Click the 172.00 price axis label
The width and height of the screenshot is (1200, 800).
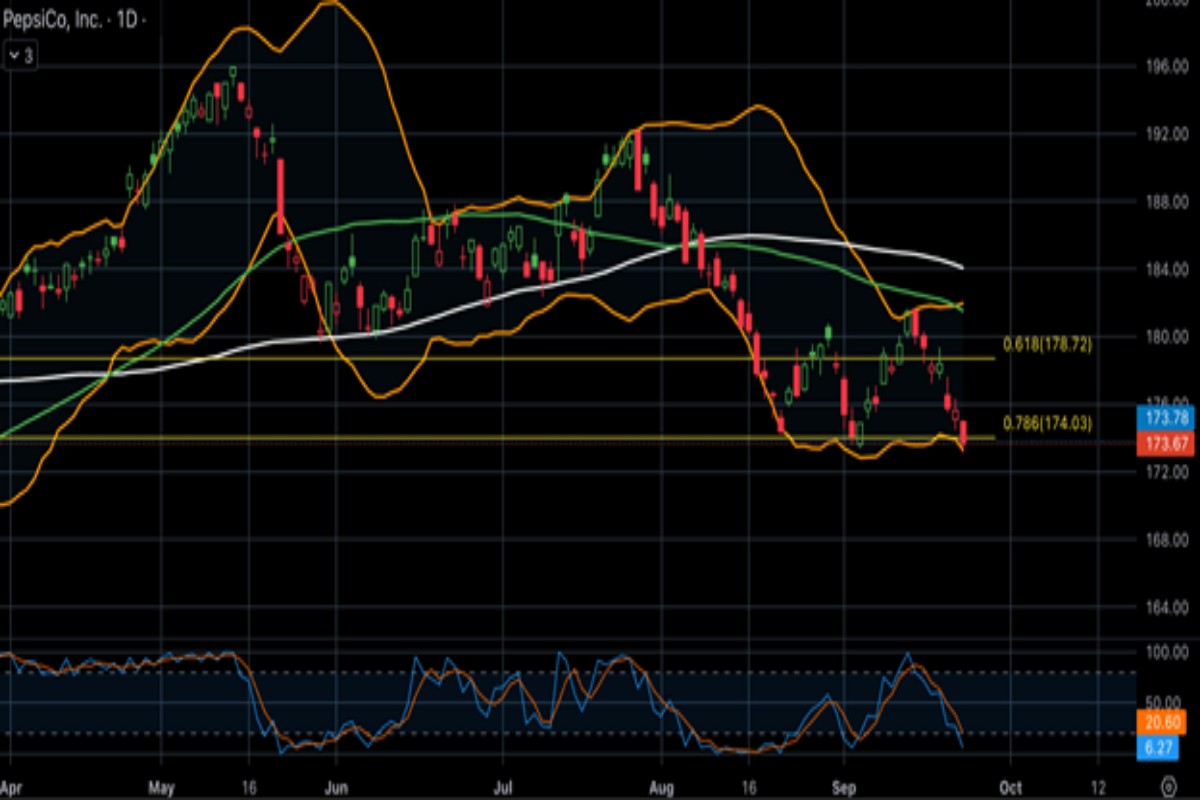click(x=1166, y=471)
